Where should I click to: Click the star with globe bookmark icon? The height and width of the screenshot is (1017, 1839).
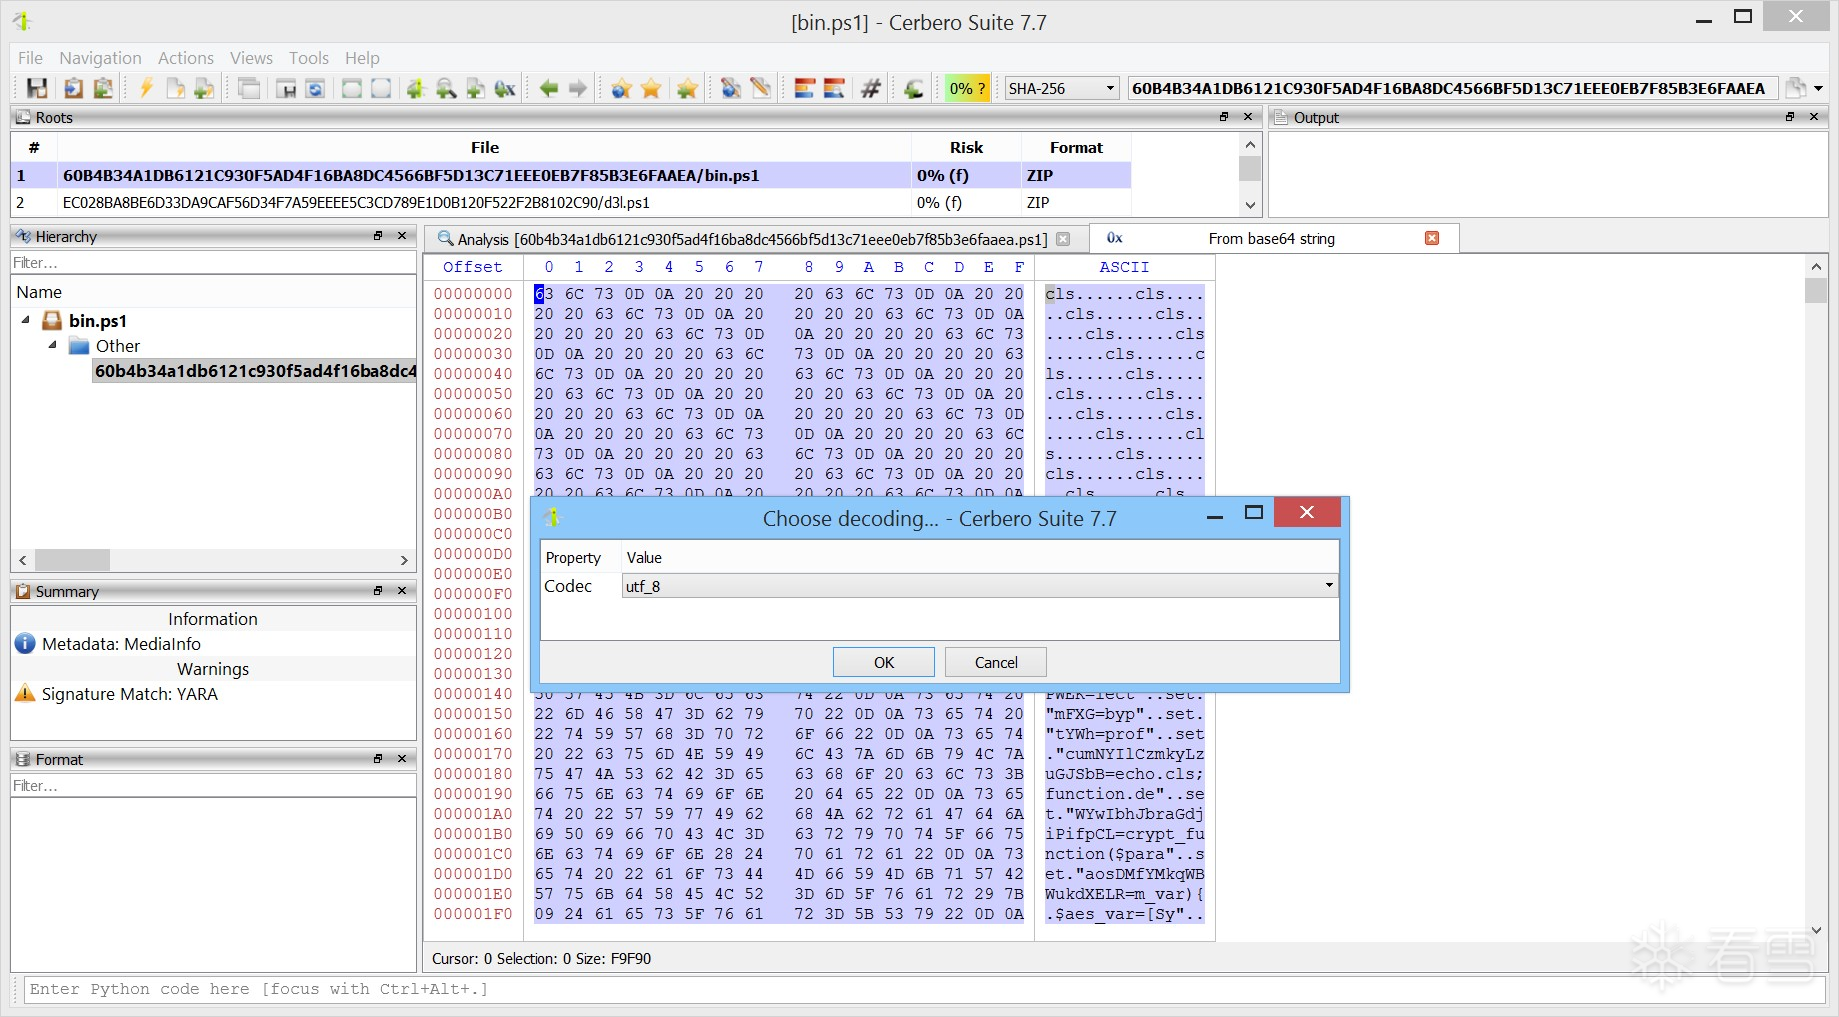[621, 88]
